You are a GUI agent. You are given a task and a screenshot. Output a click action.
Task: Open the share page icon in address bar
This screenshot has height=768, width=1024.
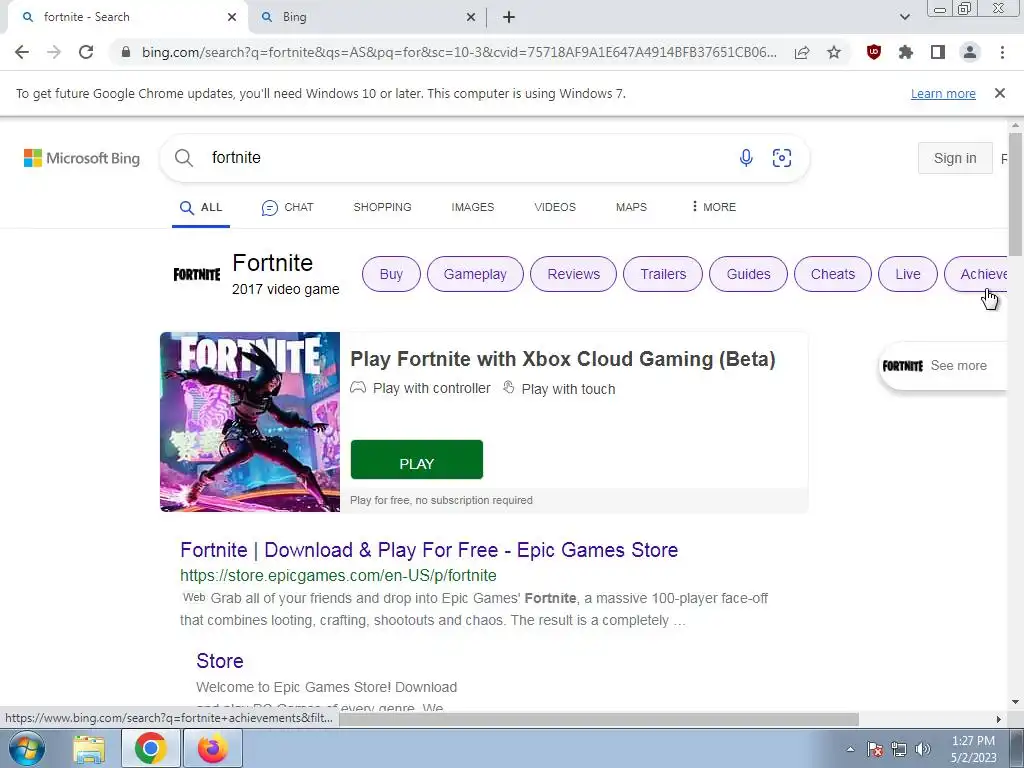pyautogui.click(x=802, y=52)
